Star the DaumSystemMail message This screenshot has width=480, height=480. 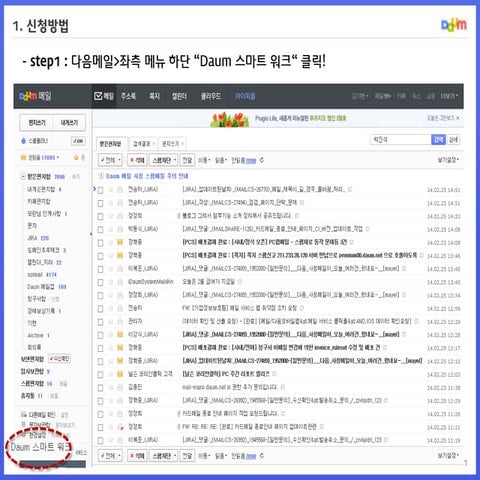click(111, 282)
